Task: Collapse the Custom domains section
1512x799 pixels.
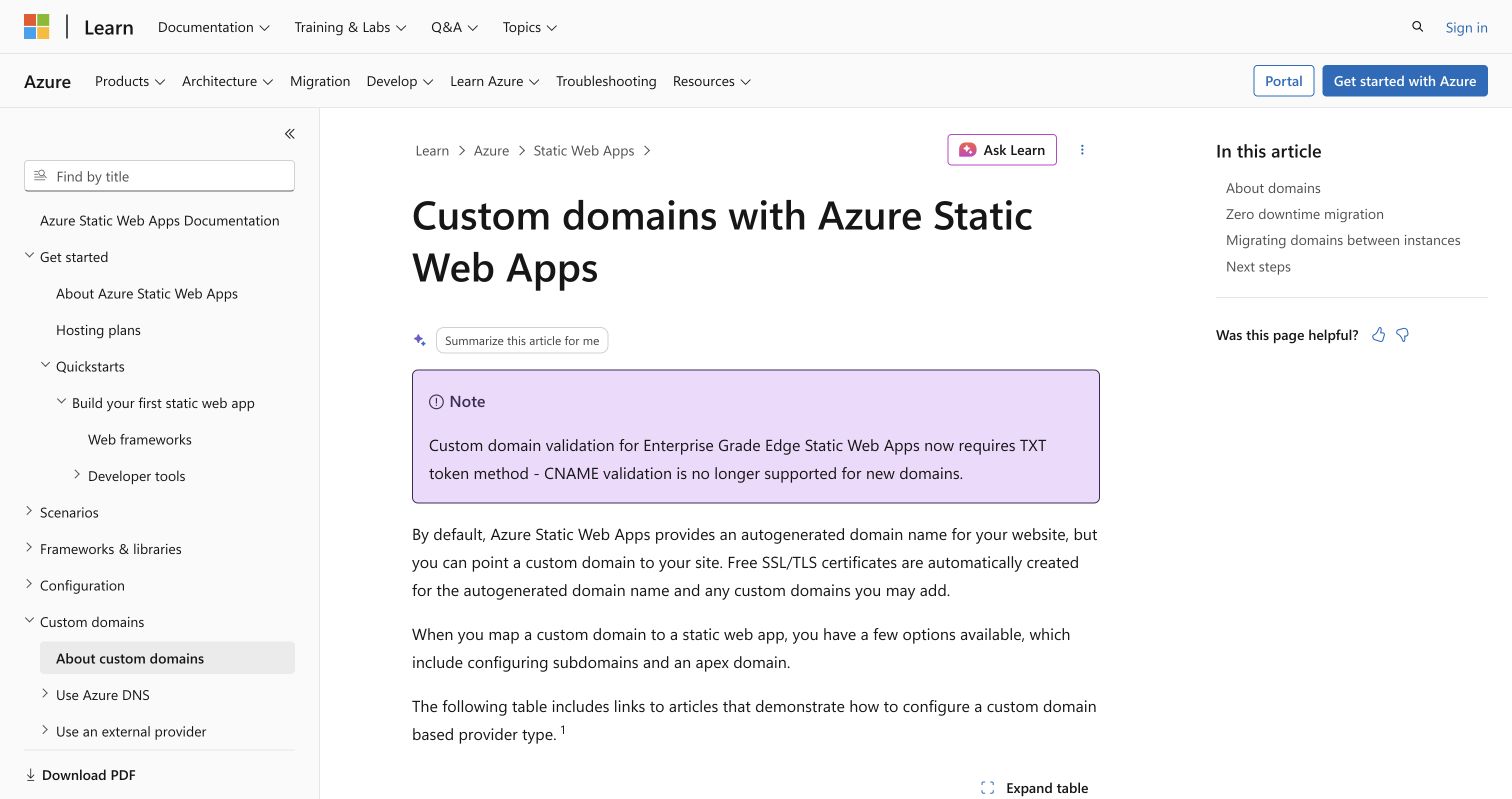Action: 29,621
